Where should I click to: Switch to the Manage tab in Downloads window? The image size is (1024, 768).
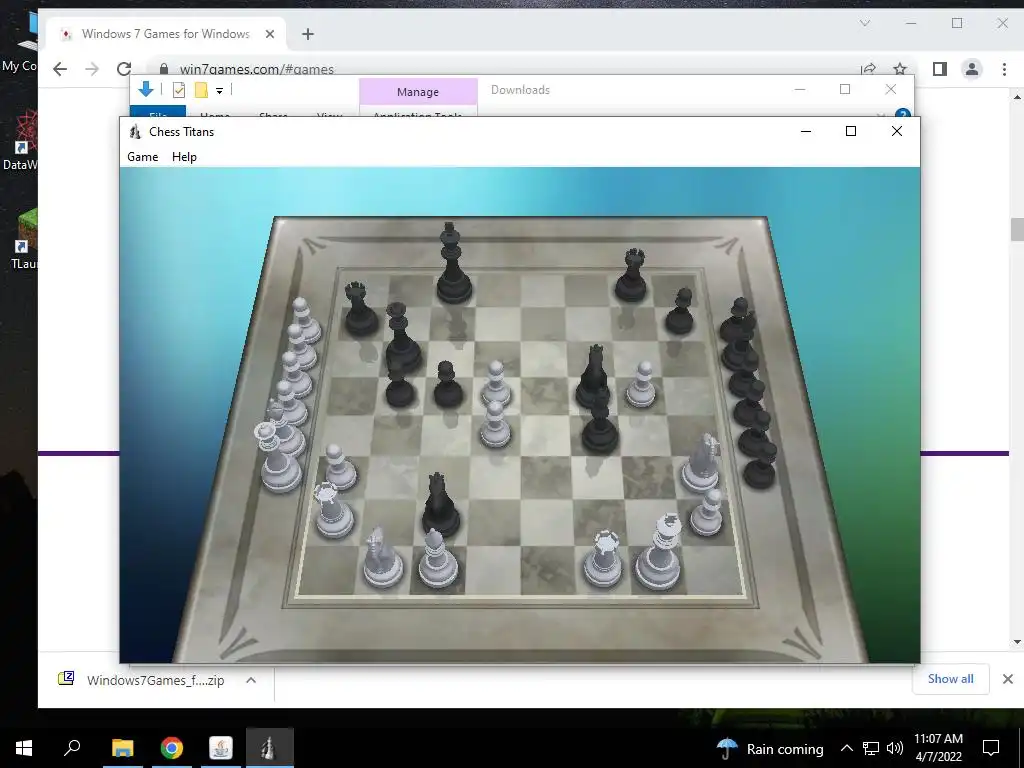[x=418, y=92]
